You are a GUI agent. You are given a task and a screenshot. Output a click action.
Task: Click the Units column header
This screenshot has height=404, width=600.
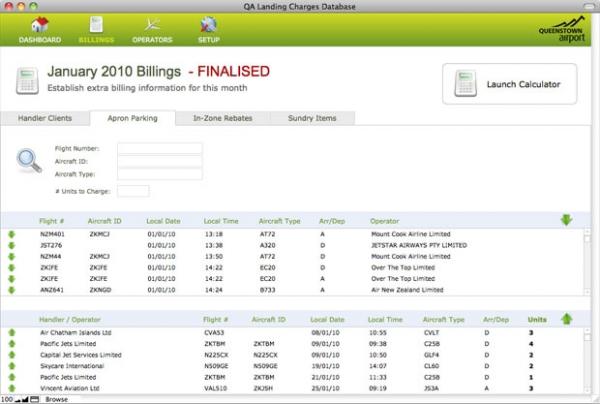(x=537, y=319)
